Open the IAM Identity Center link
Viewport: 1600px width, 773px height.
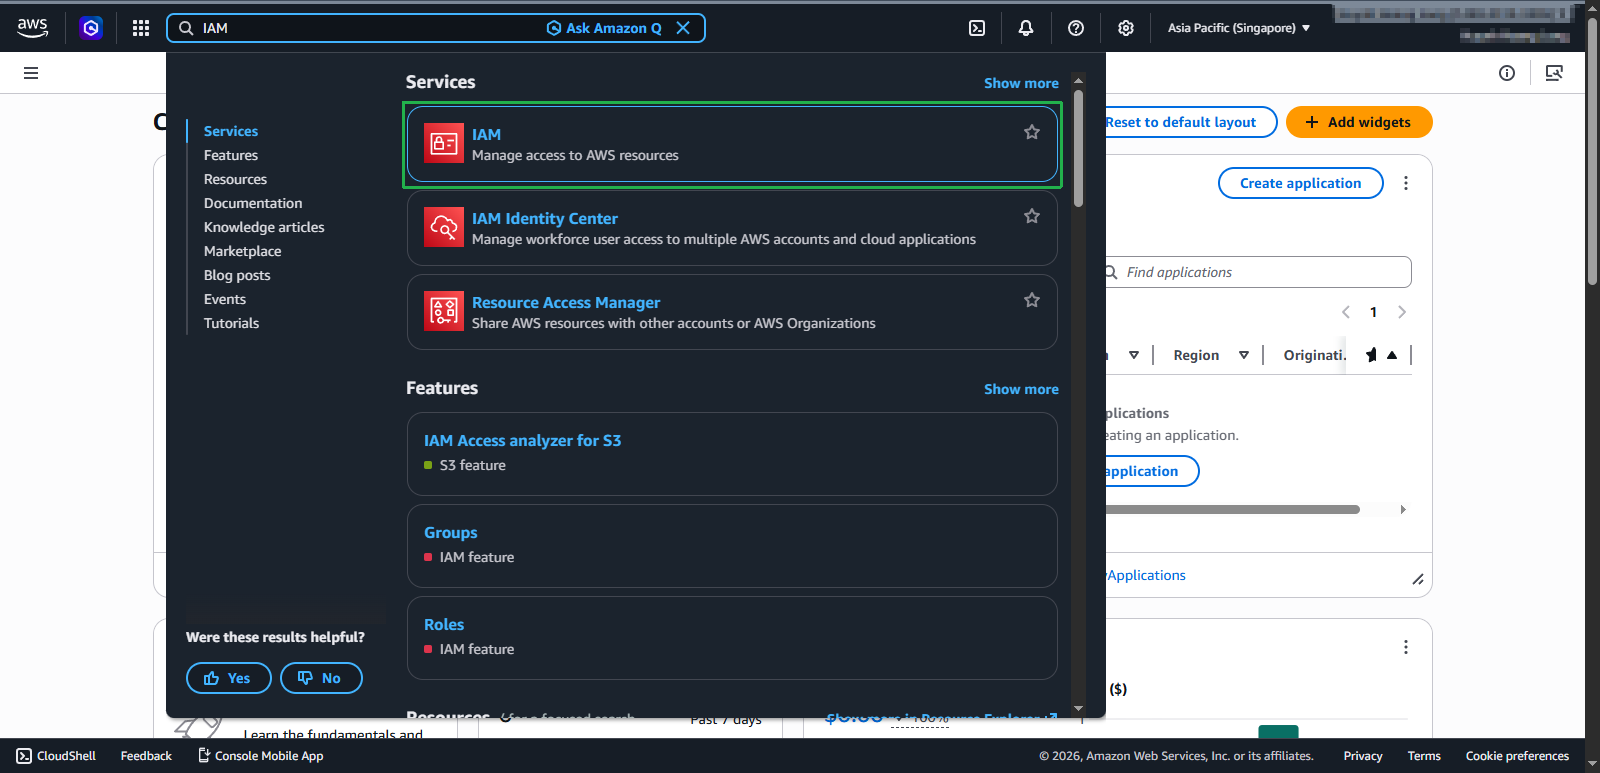(545, 218)
